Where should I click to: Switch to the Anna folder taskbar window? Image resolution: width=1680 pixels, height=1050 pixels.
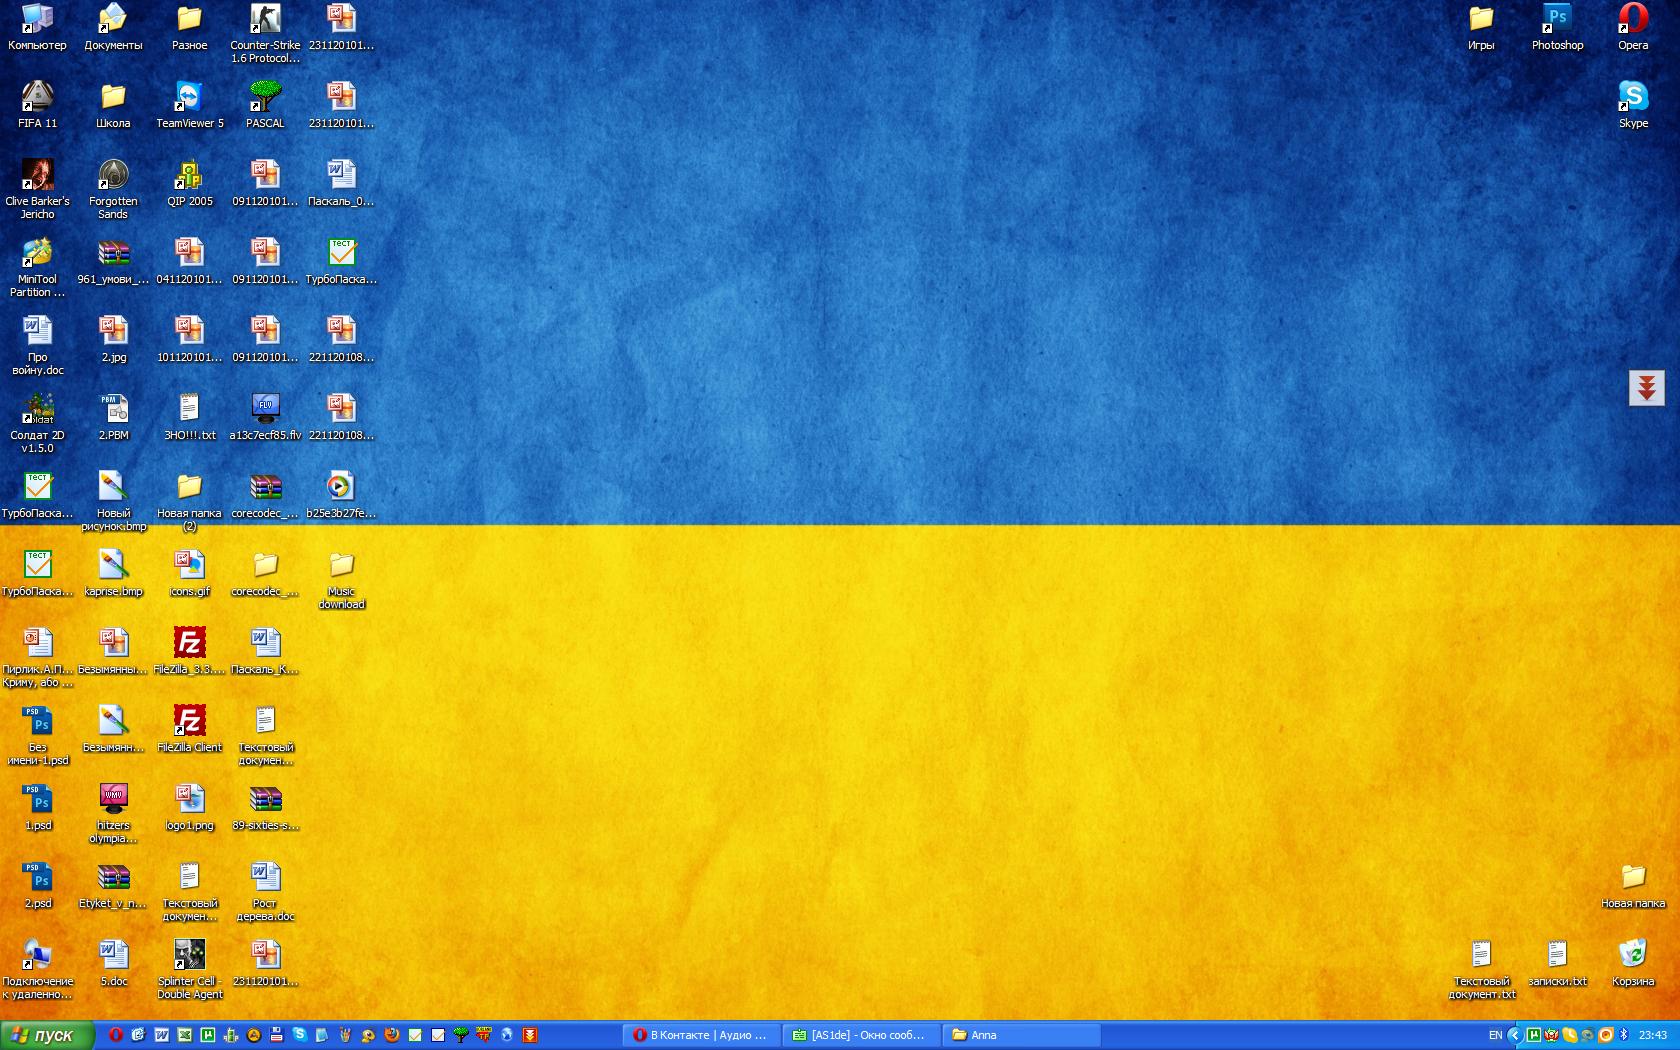(x=1022, y=1035)
